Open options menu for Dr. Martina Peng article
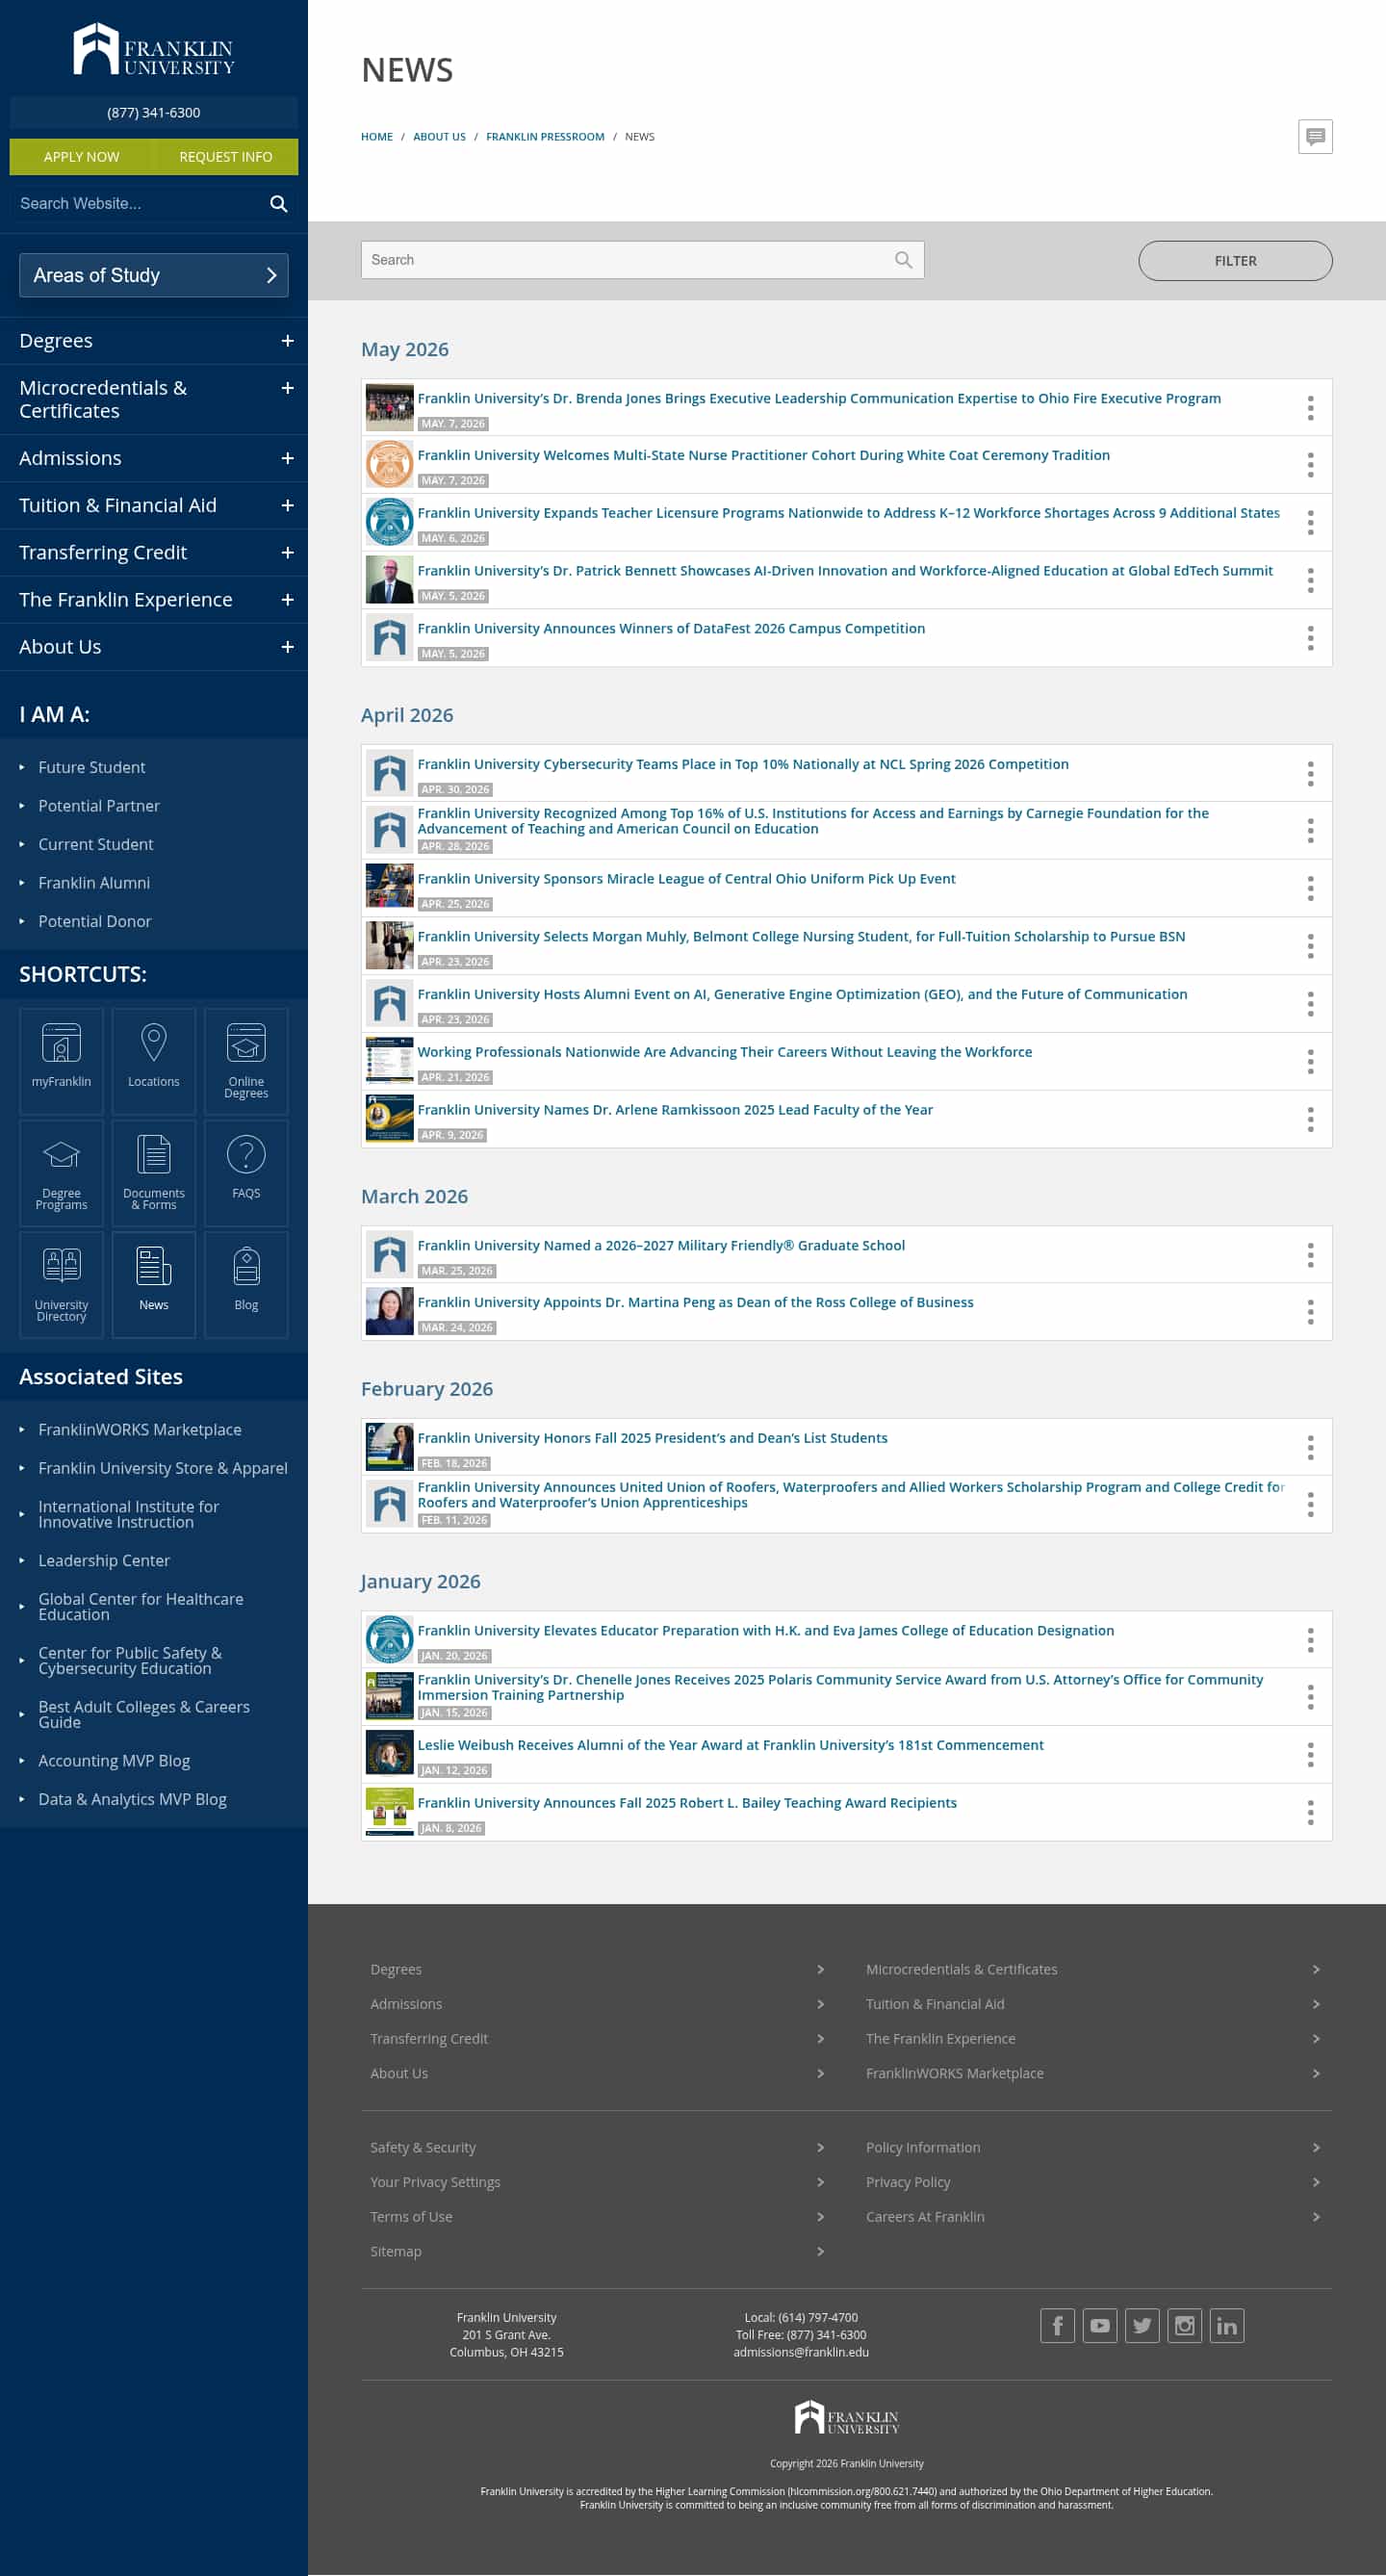Viewport: 1386px width, 2576px height. pos(1310,1312)
